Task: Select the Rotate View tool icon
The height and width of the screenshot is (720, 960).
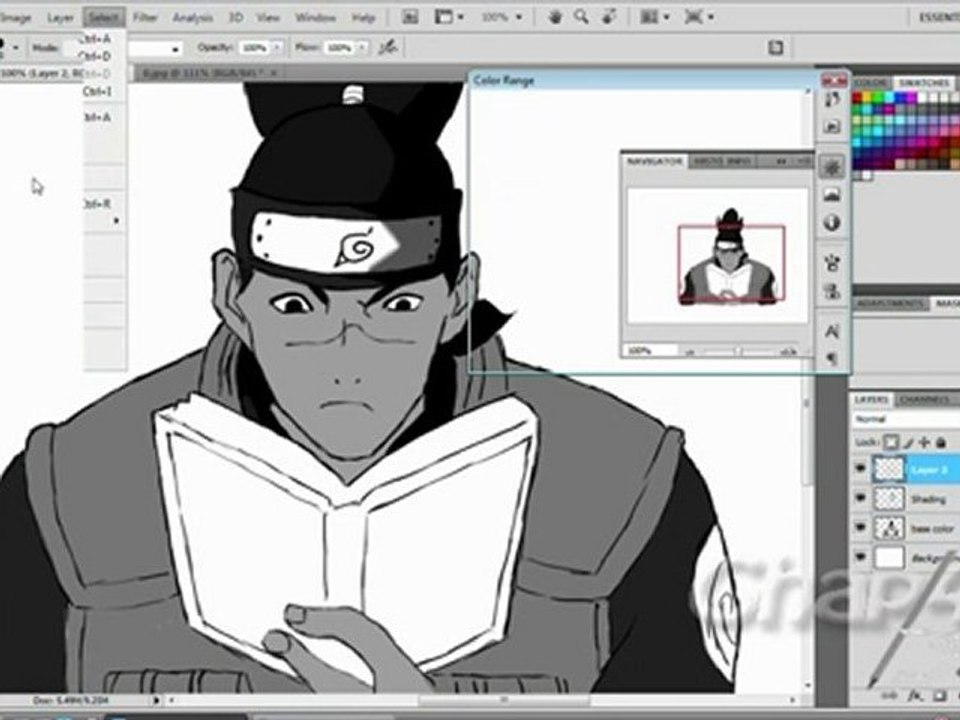Action: pyautogui.click(x=609, y=17)
